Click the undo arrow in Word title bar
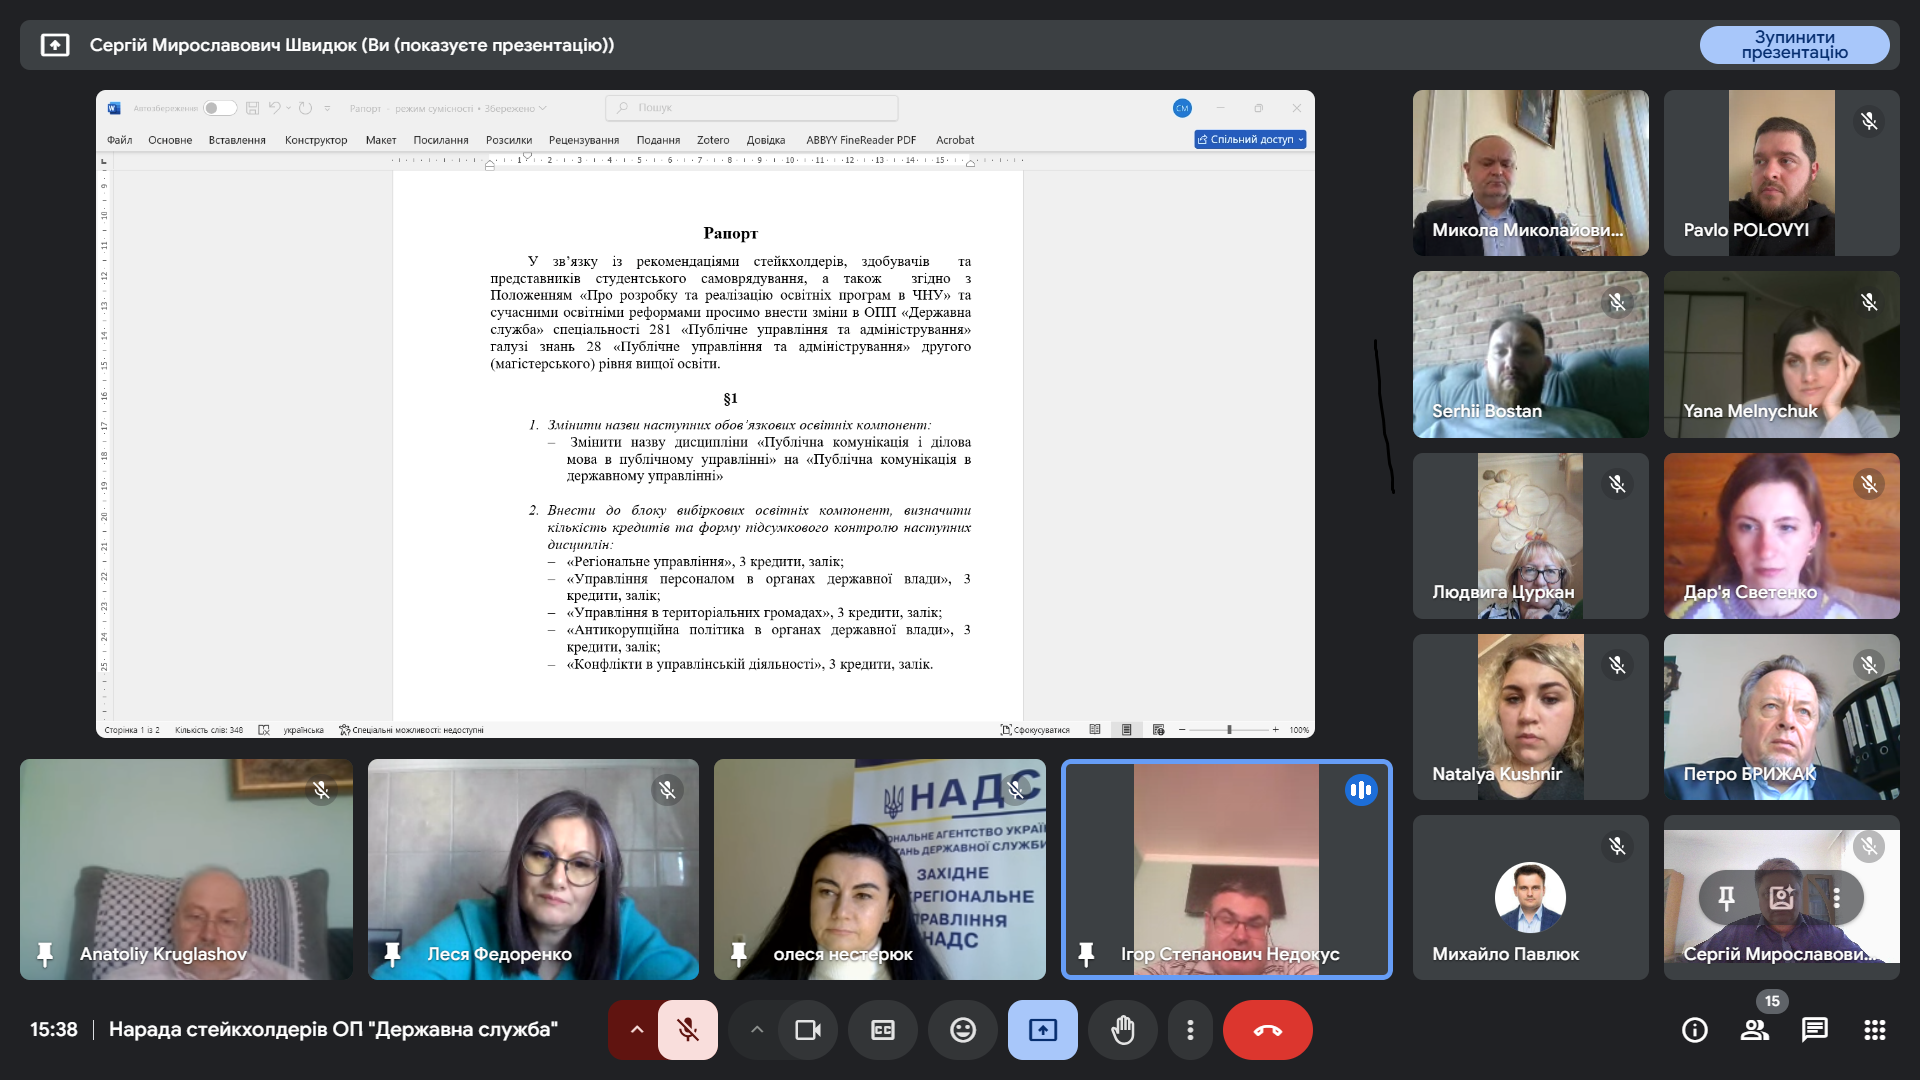This screenshot has width=1920, height=1080. pos(274,108)
